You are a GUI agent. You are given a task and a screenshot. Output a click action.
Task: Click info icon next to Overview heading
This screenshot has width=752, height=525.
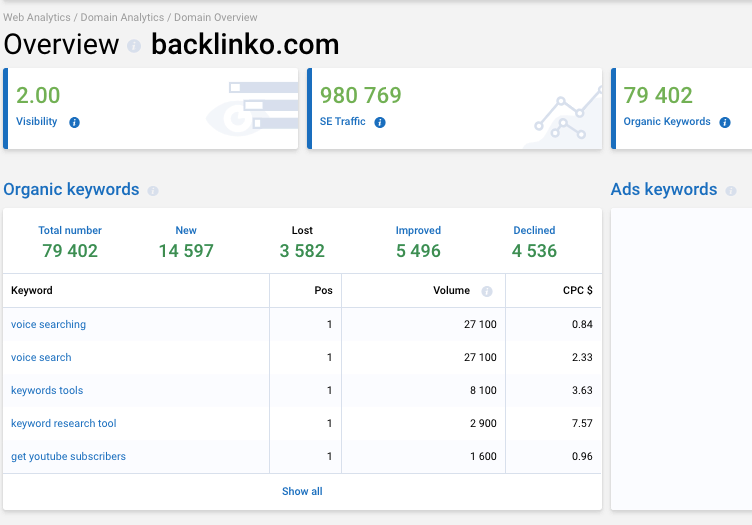[134, 47]
